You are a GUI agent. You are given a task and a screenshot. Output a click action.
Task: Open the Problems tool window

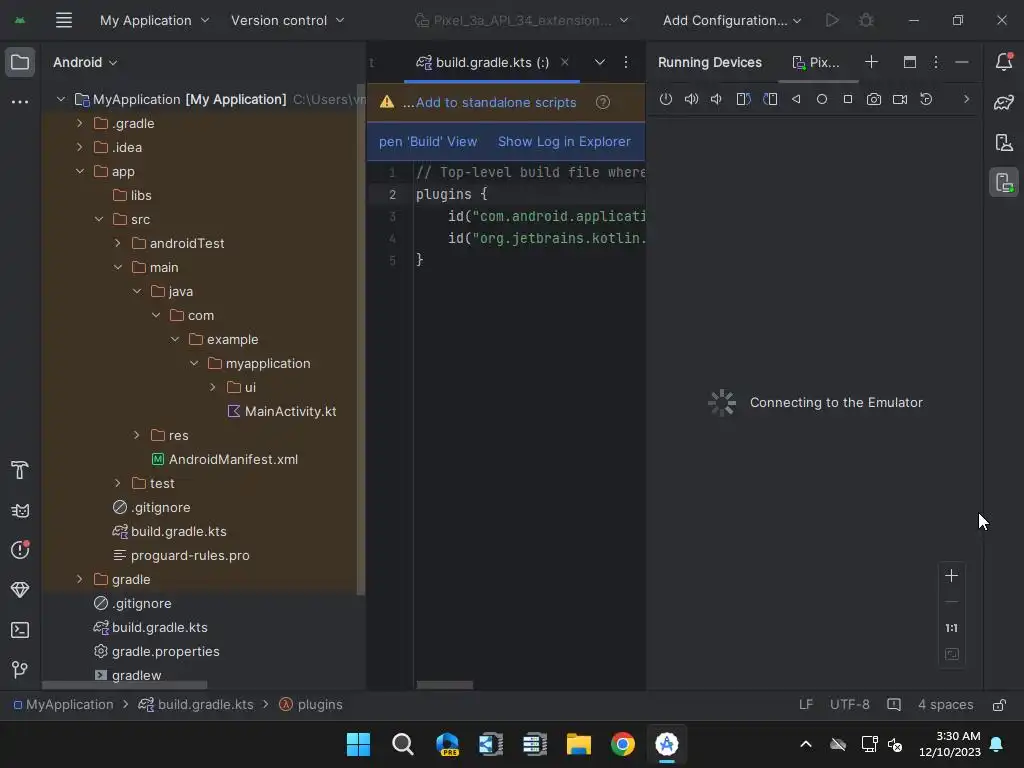(20, 550)
